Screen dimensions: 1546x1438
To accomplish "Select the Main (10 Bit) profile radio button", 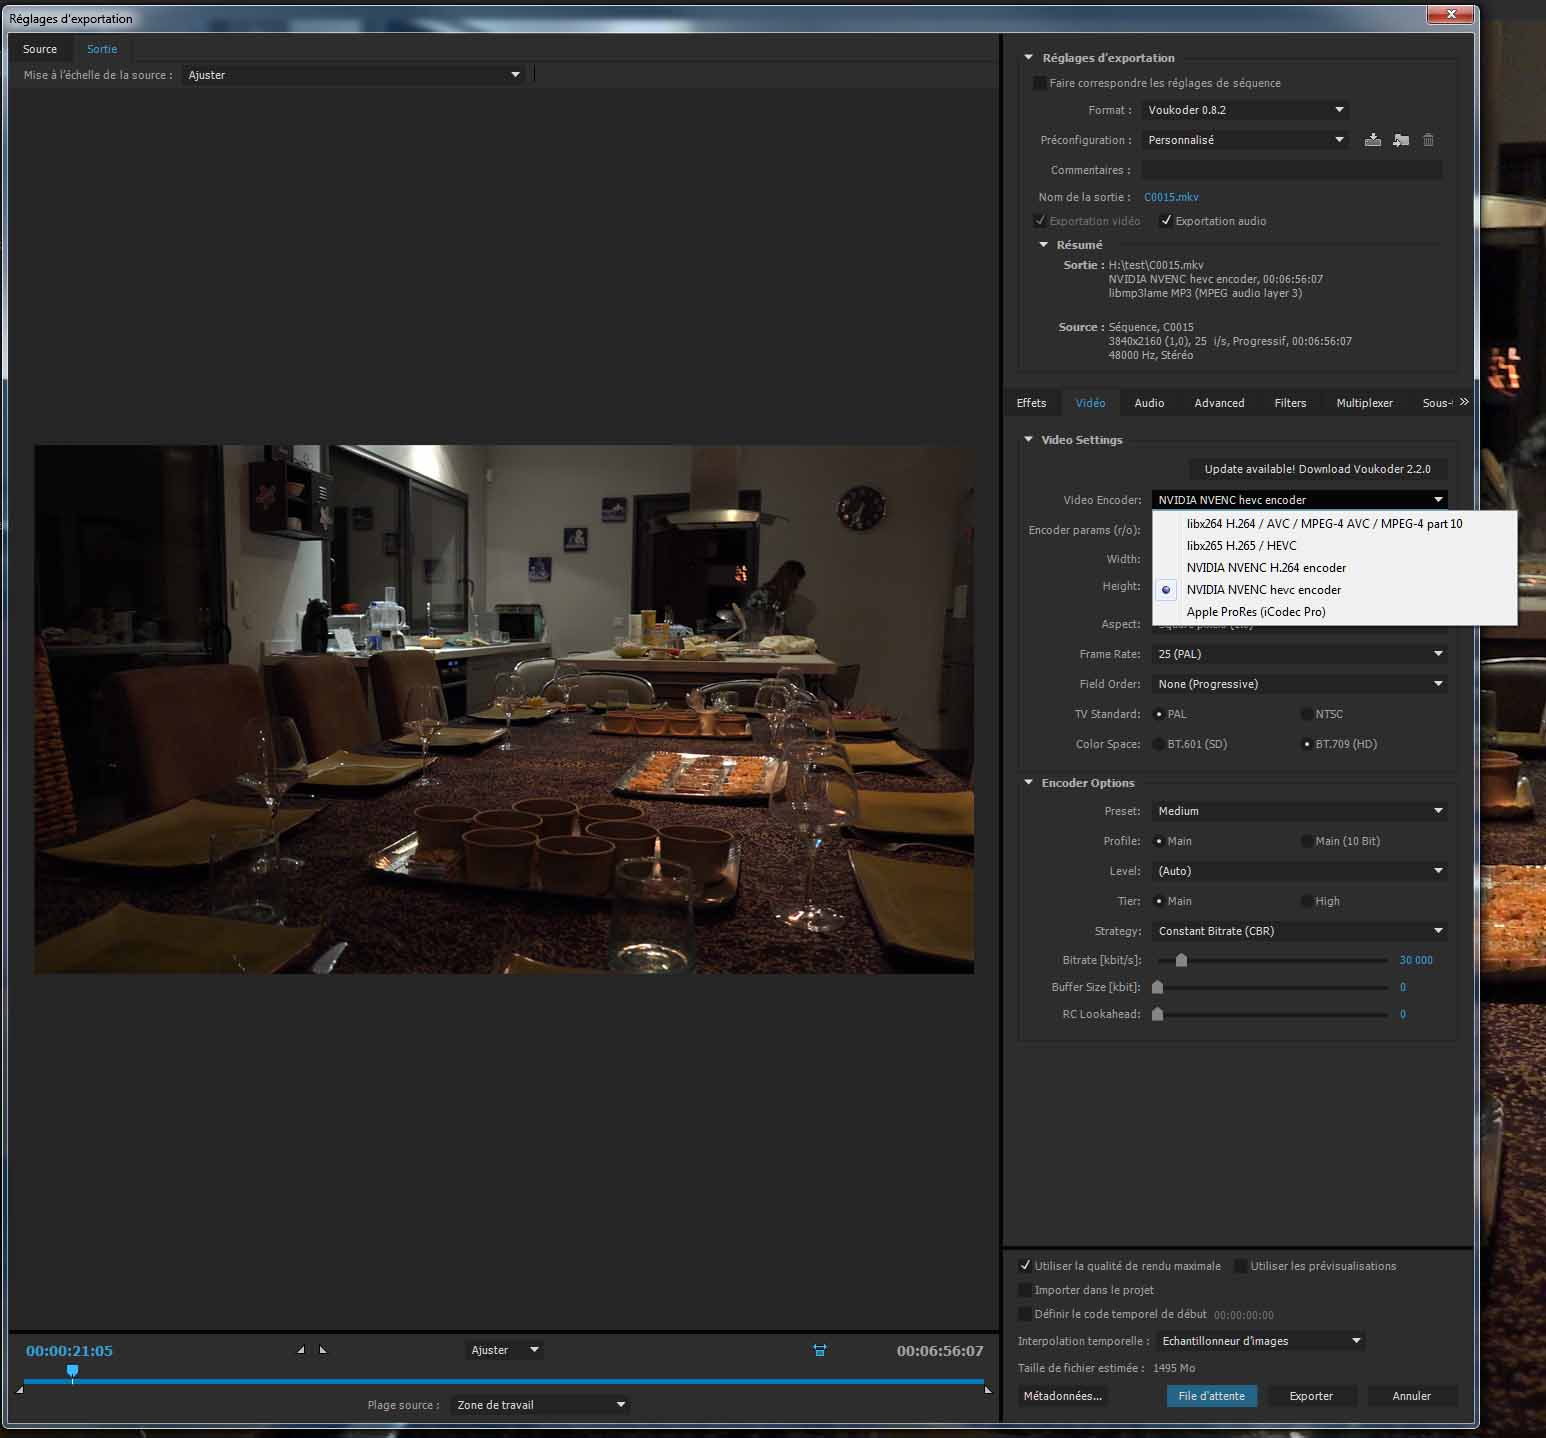I will click(1306, 841).
